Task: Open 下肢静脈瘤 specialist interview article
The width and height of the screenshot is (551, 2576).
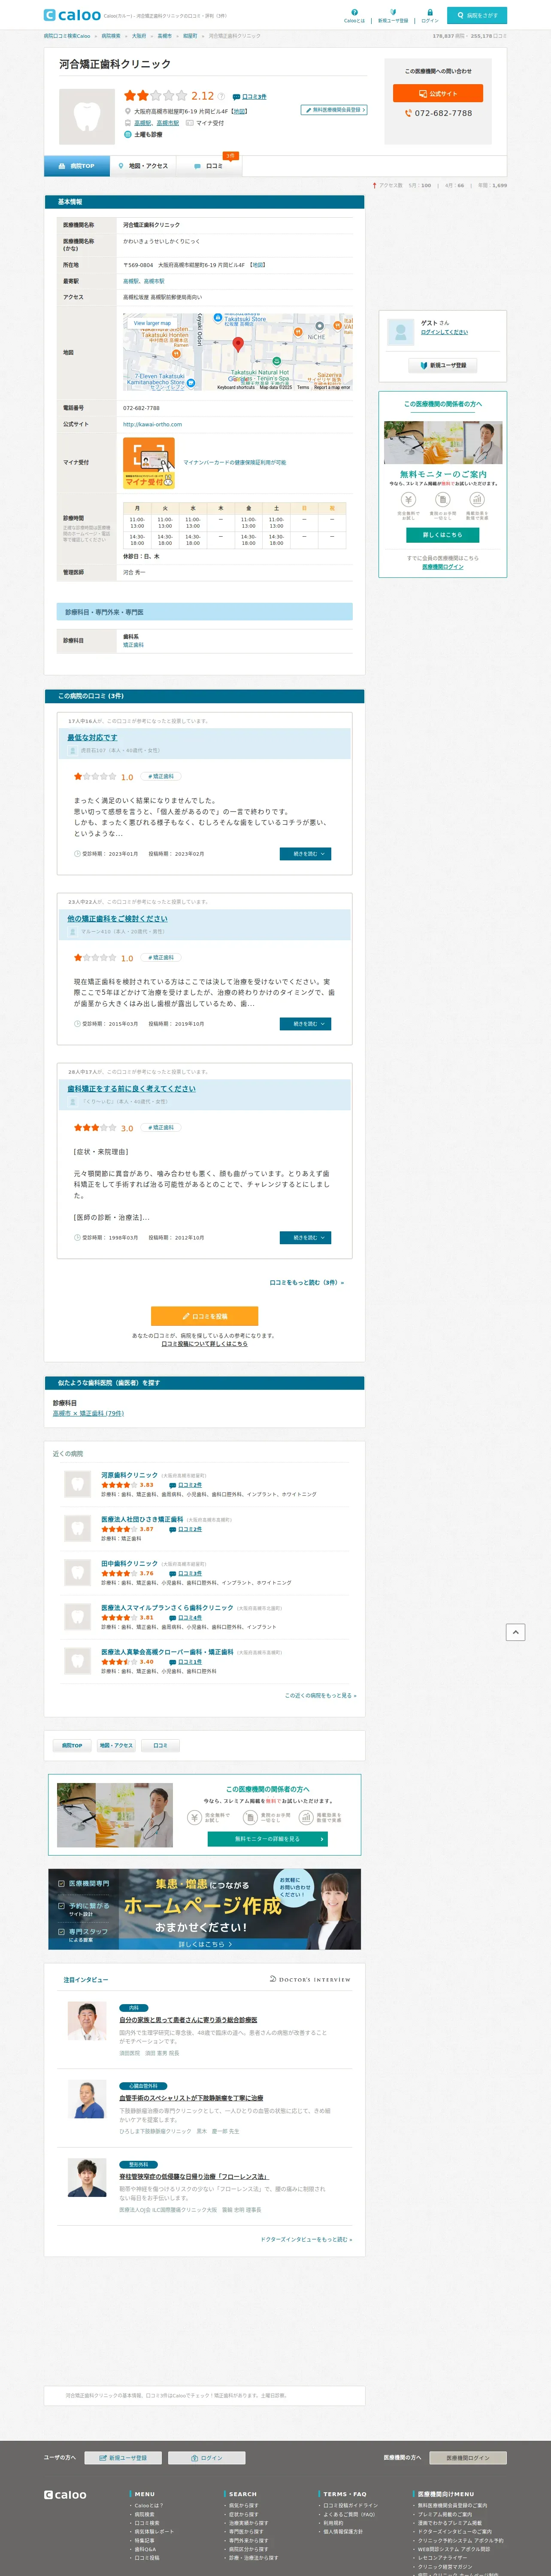Action: [191, 2098]
